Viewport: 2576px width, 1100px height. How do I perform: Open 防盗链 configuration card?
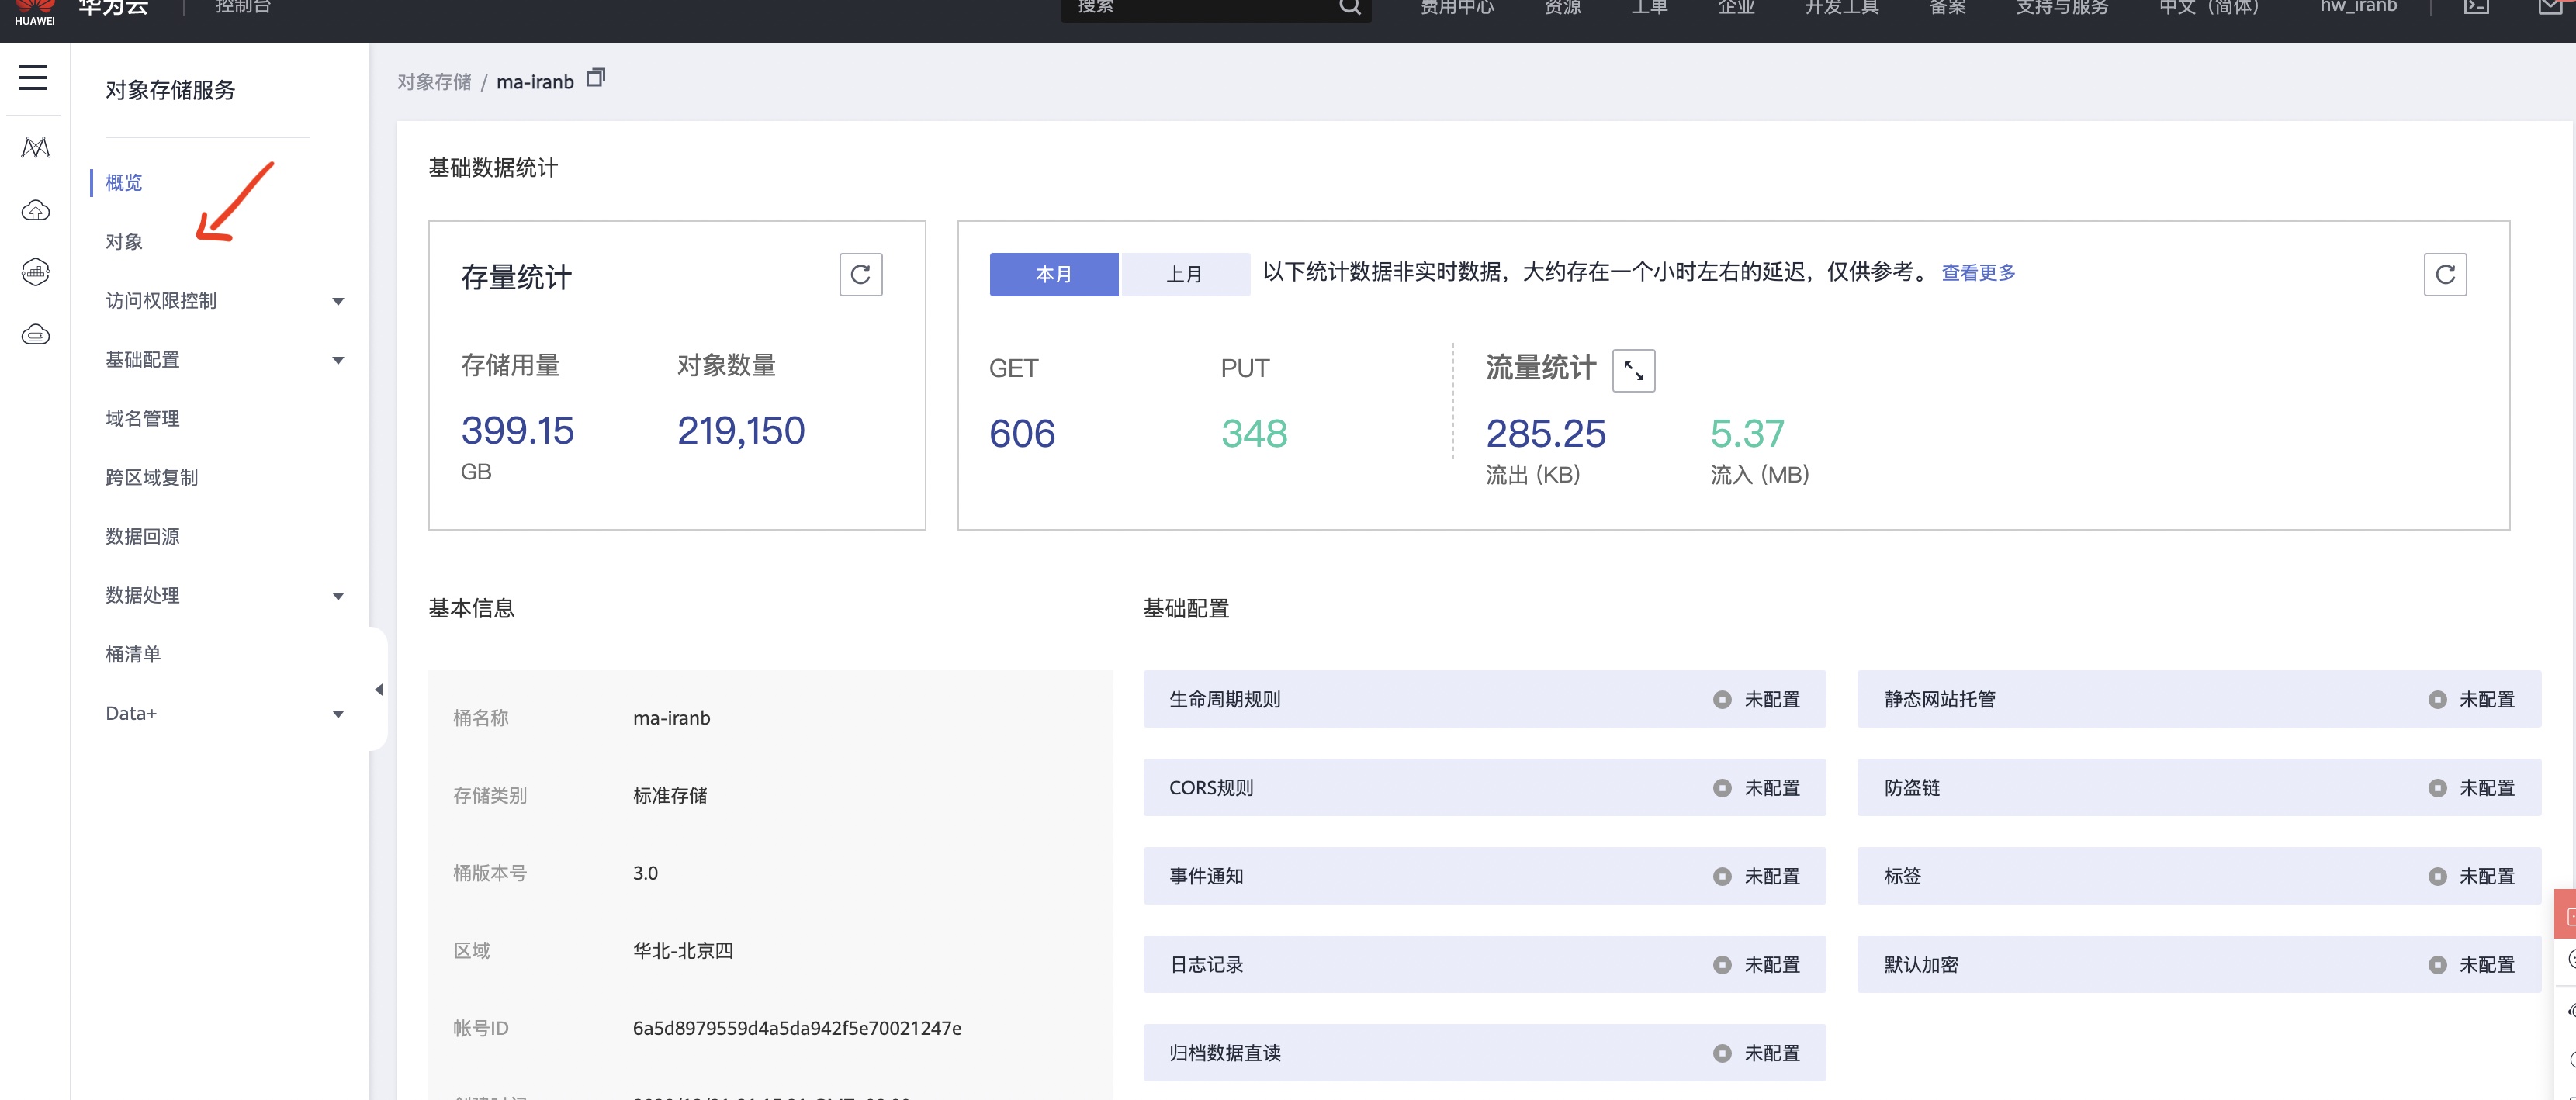[x=2199, y=787]
